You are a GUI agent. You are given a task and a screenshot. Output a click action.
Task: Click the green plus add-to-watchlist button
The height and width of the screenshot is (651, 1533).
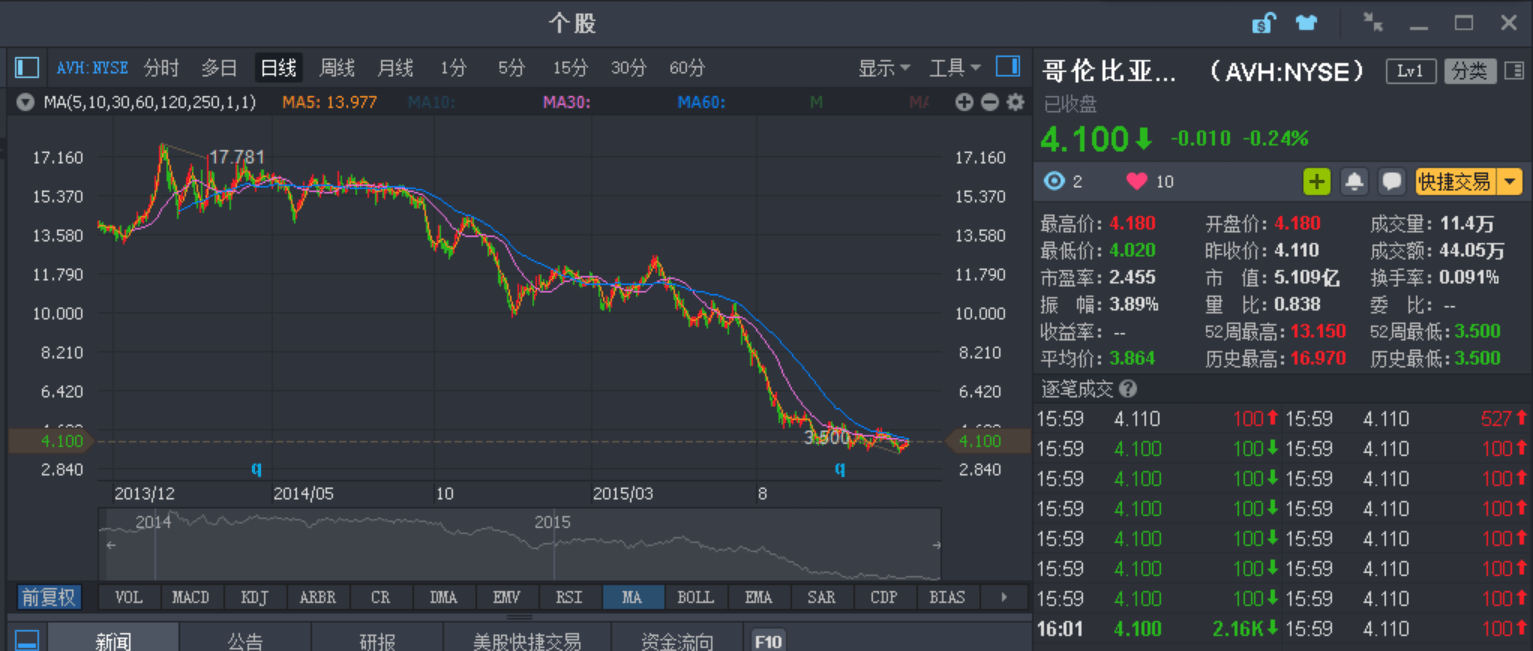(1317, 181)
